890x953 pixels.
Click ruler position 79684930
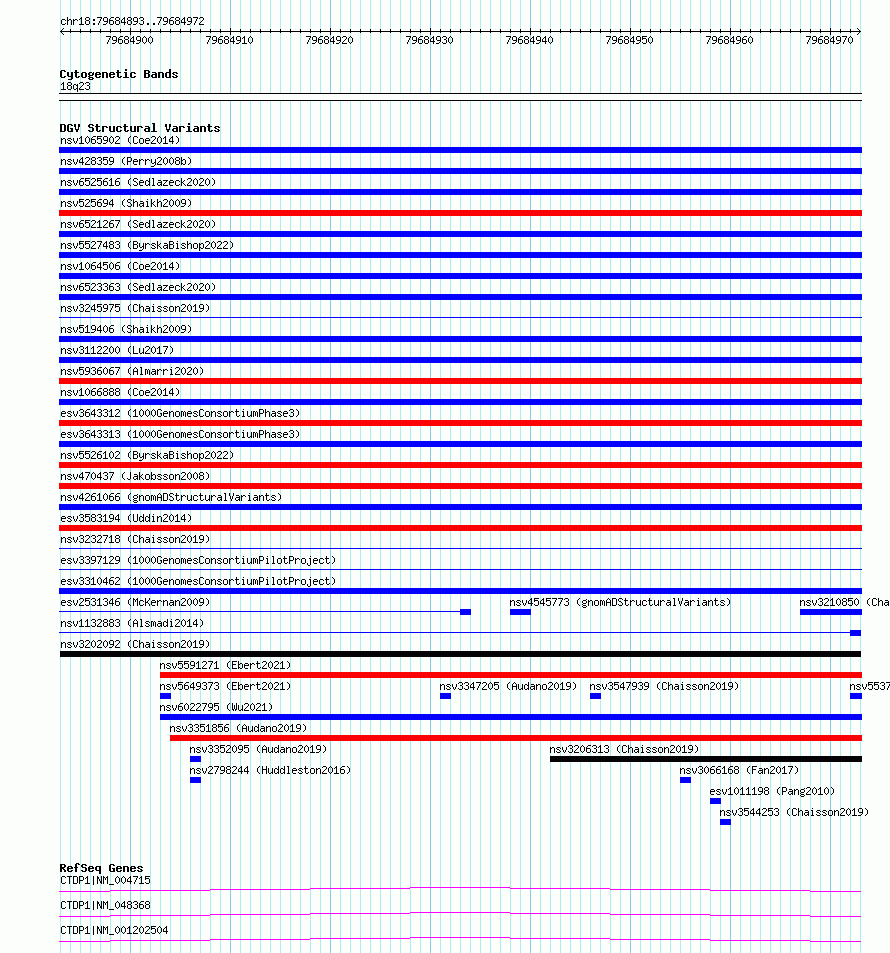tap(429, 40)
